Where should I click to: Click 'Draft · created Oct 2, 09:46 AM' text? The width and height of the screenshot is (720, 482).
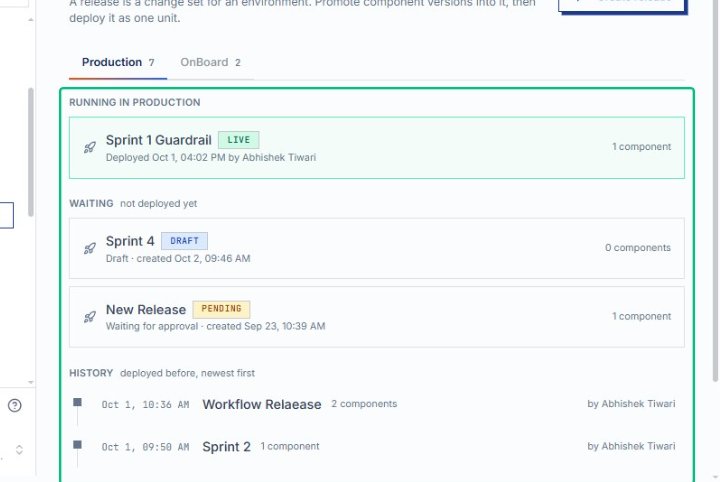tap(178, 258)
